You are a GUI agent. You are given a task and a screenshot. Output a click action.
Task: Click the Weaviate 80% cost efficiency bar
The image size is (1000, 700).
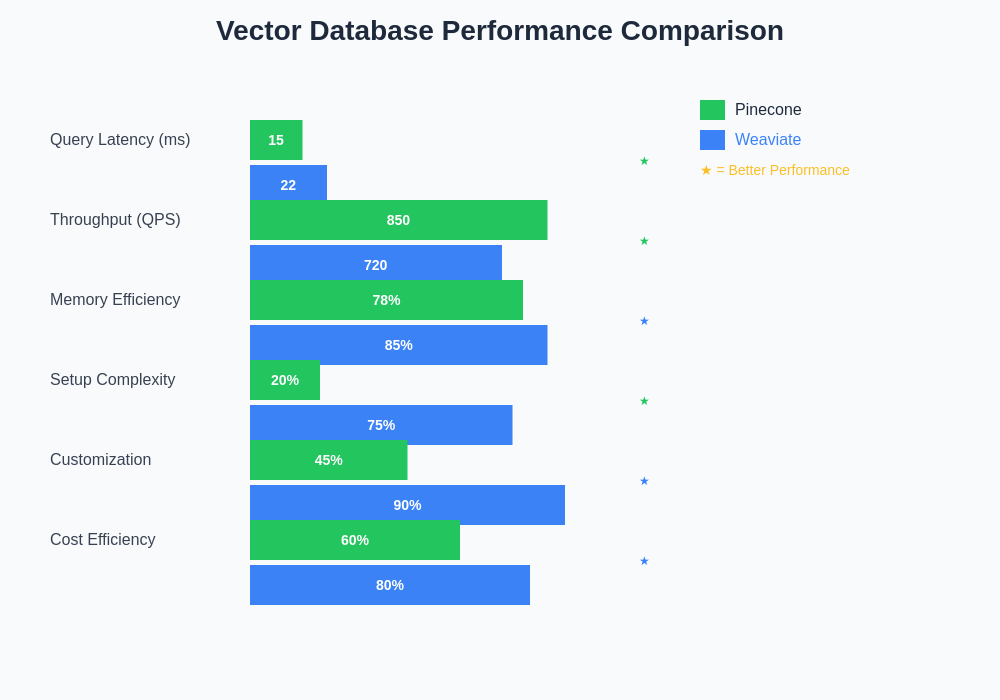(390, 585)
